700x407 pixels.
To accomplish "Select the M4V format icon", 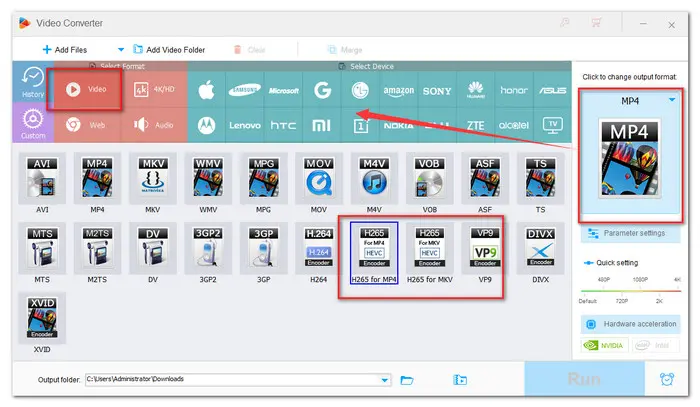I will coord(374,178).
